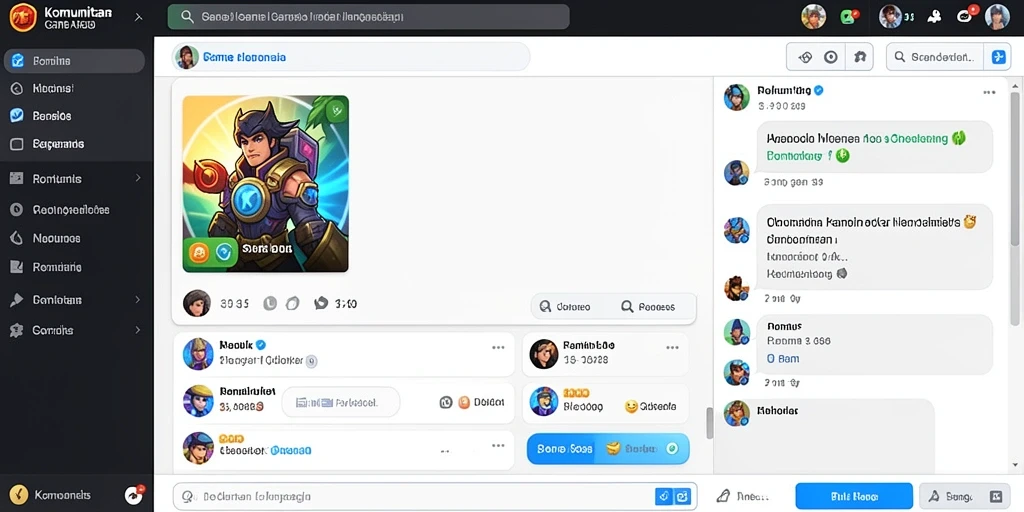Click the orange round icon on the hero card

(x=199, y=251)
